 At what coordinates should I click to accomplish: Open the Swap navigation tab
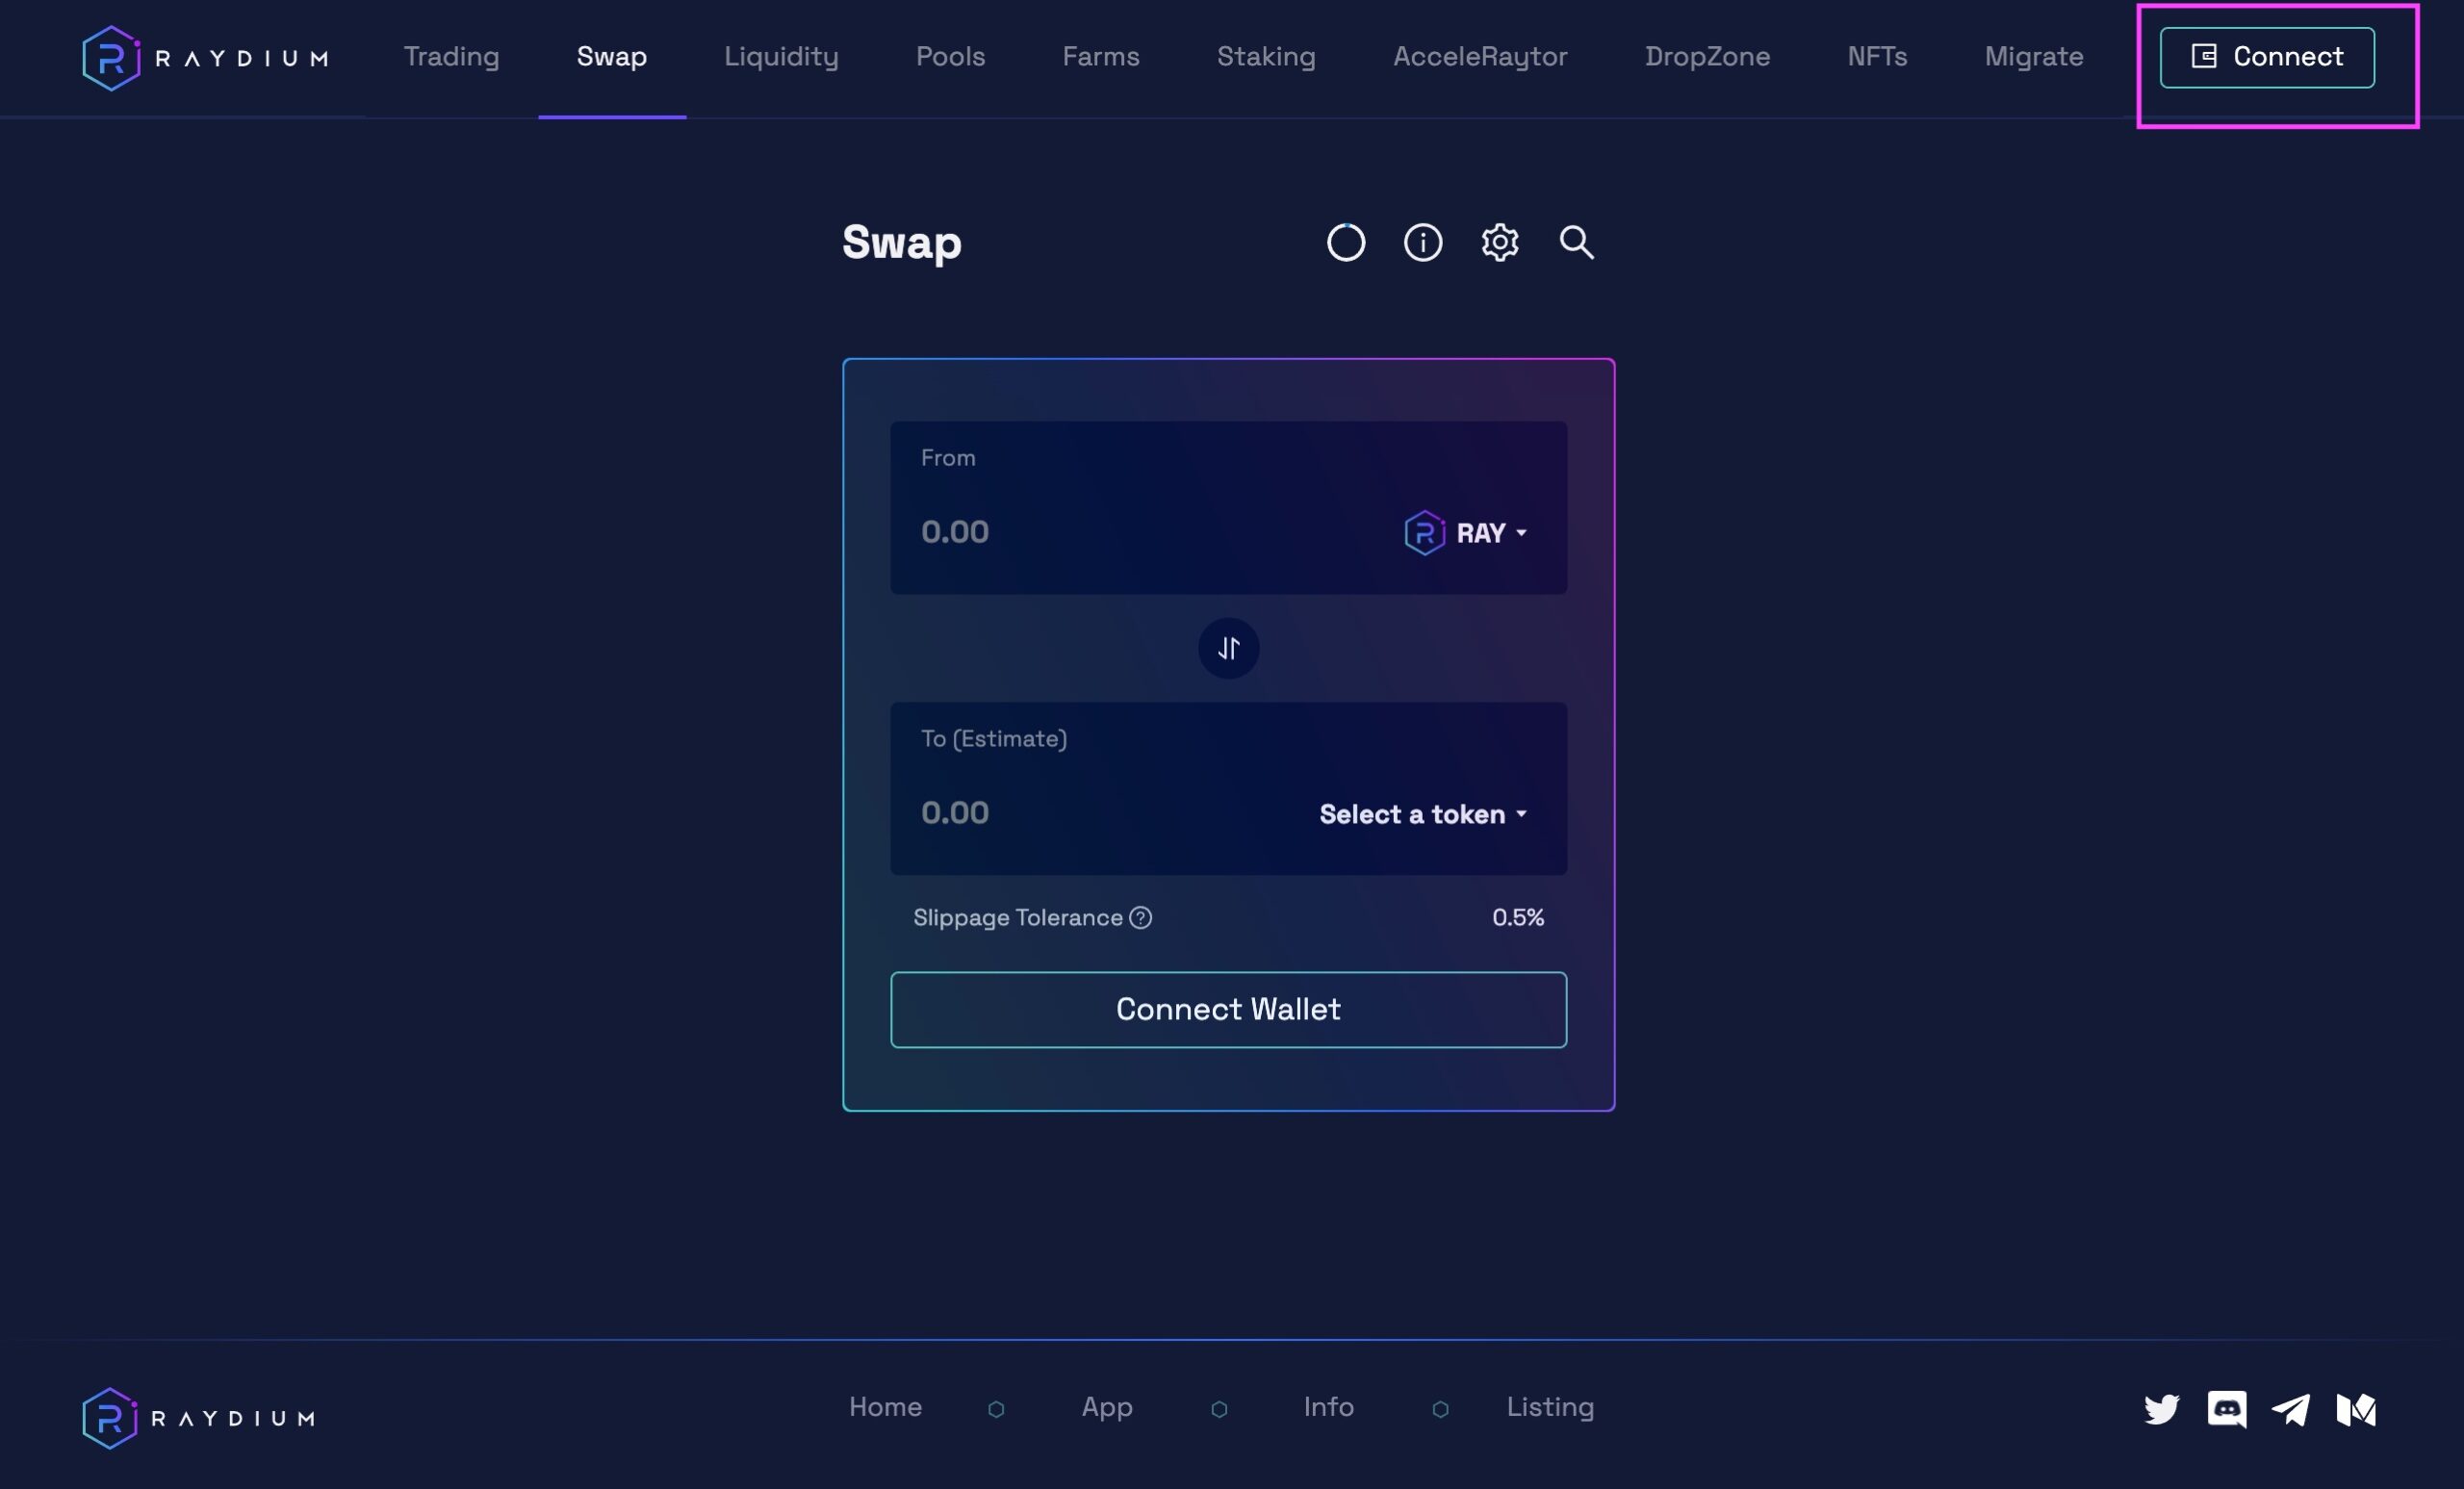click(x=611, y=57)
